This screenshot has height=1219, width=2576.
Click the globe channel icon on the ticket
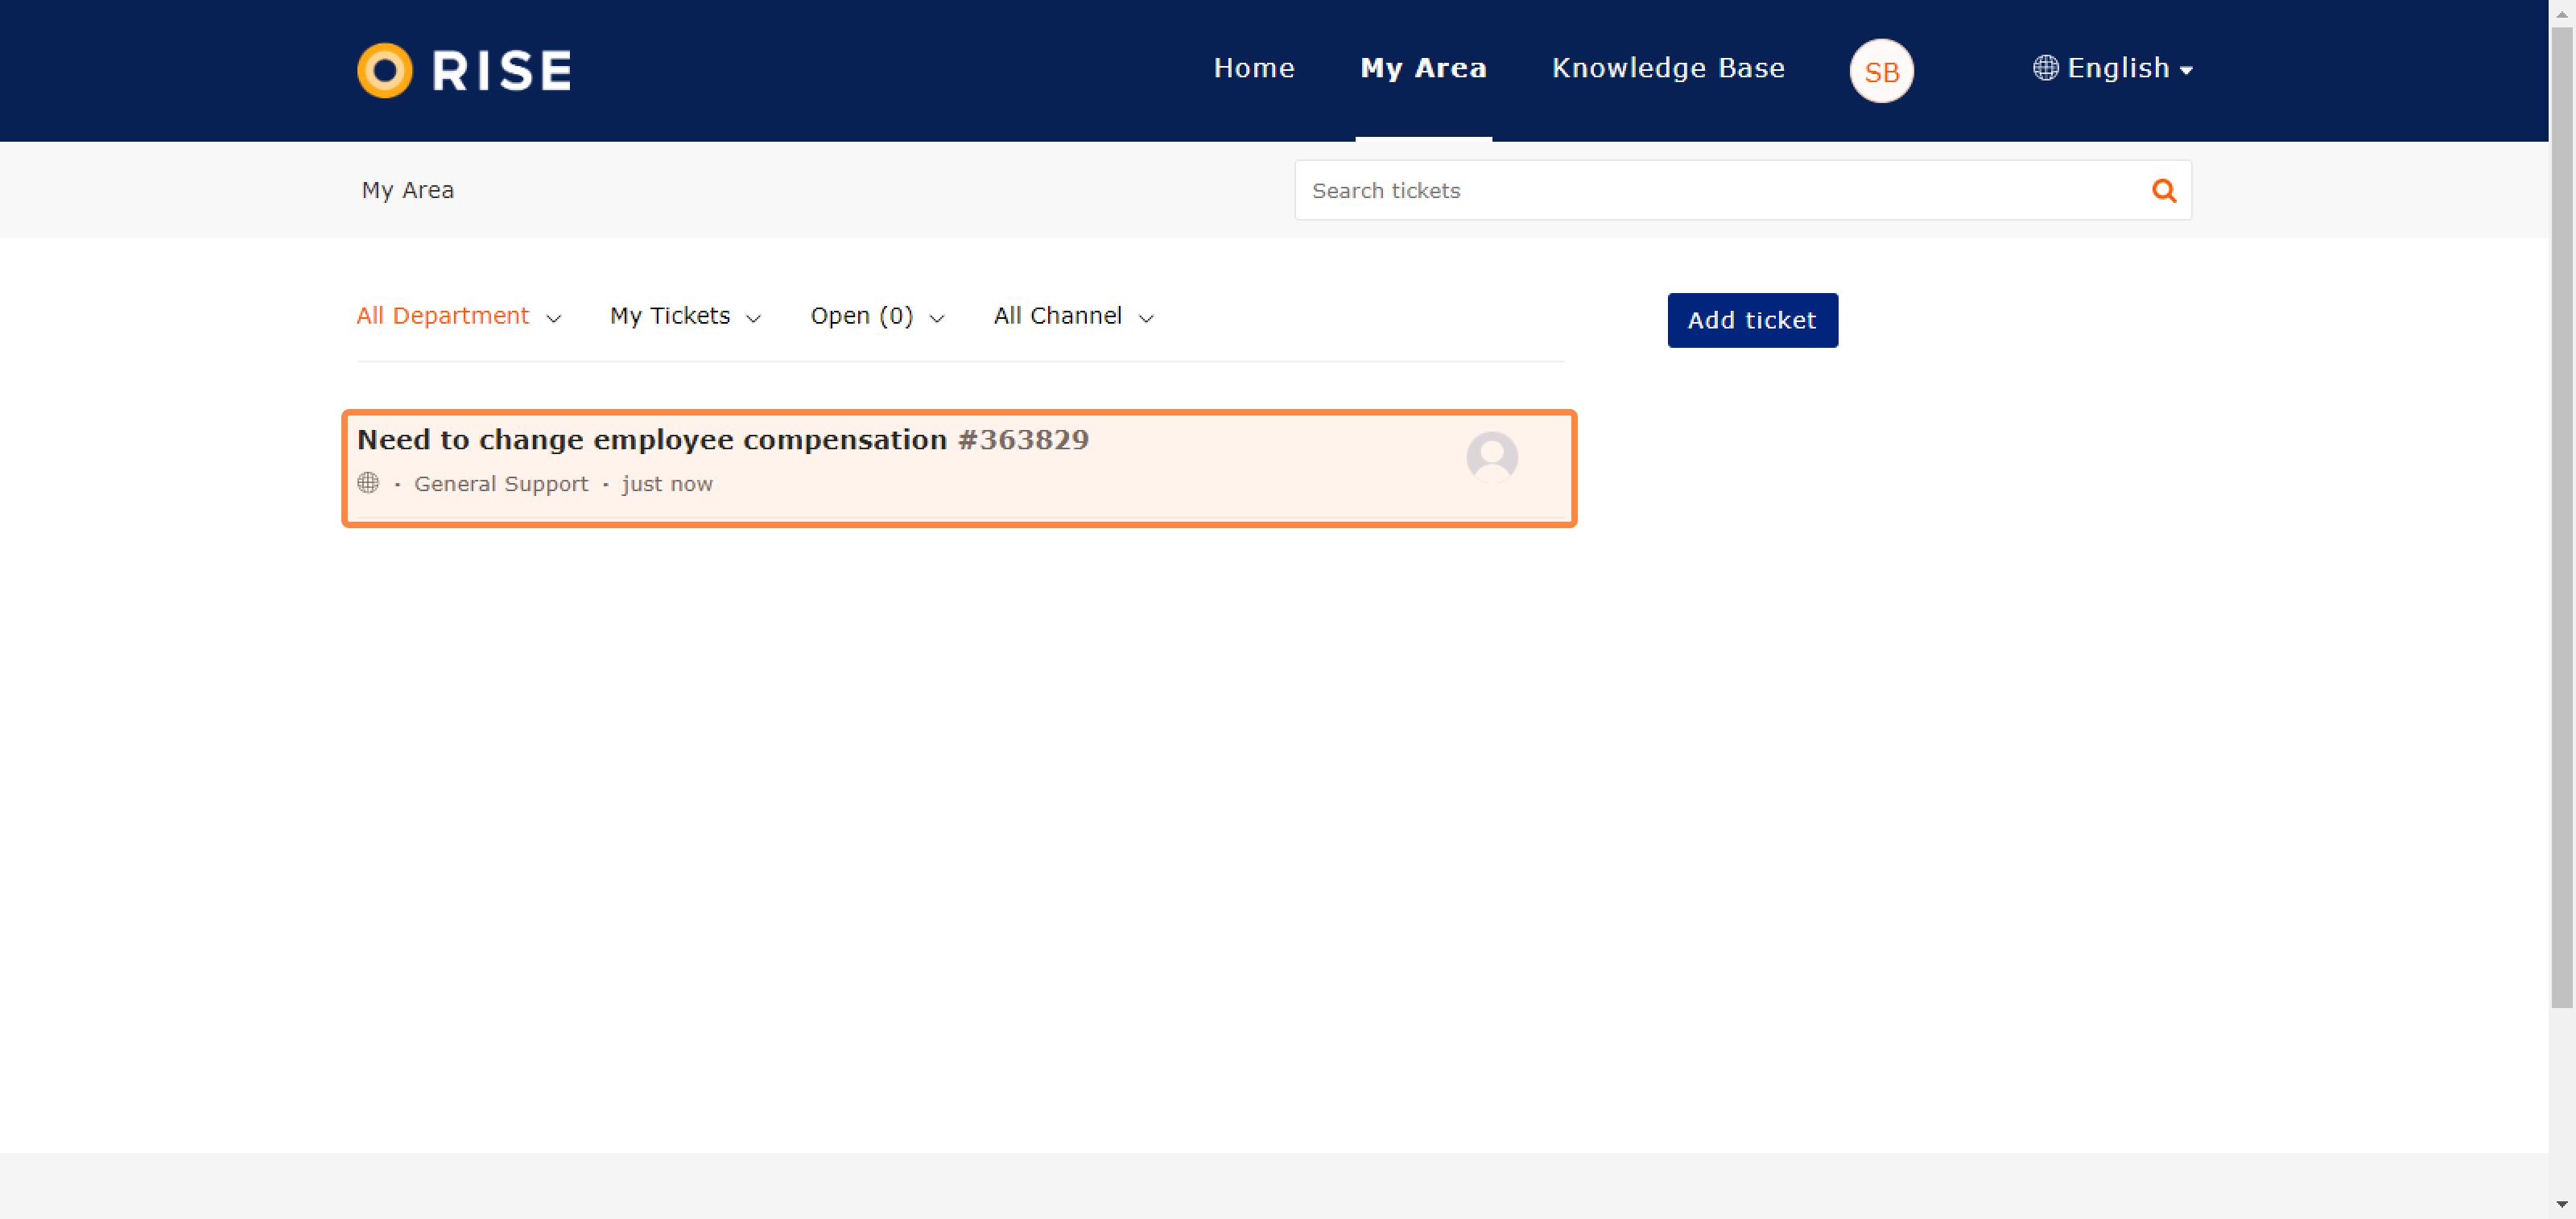[x=368, y=483]
